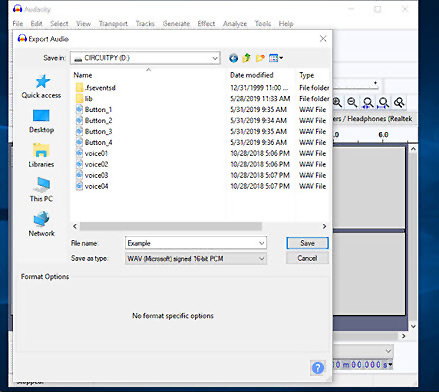Screen dimensions: 439x392
Task: Click the File name input field
Action: pos(192,243)
